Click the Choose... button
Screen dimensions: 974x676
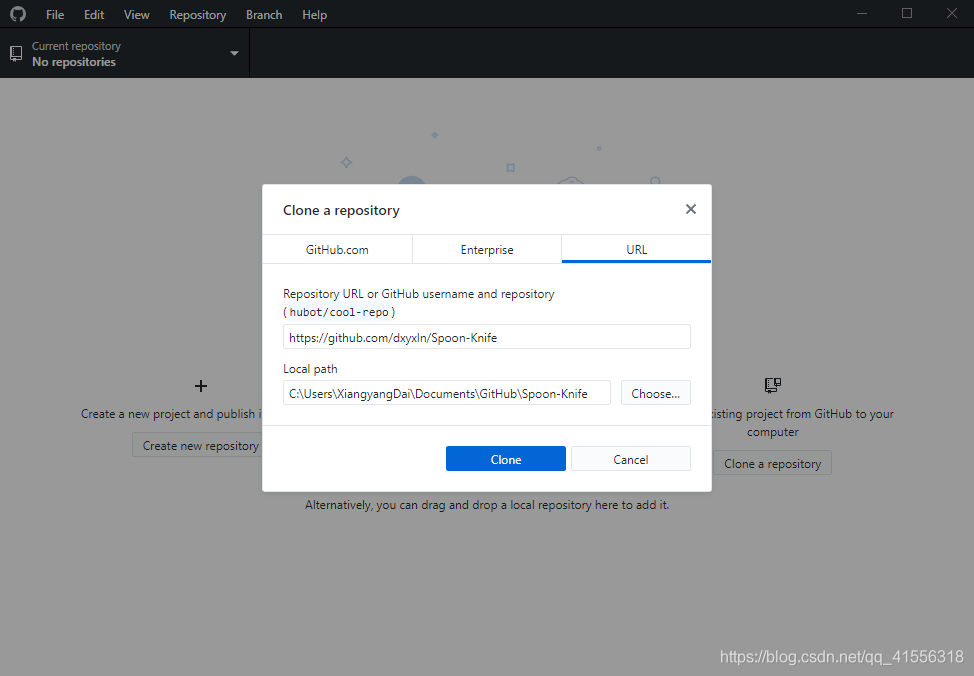click(x=655, y=393)
